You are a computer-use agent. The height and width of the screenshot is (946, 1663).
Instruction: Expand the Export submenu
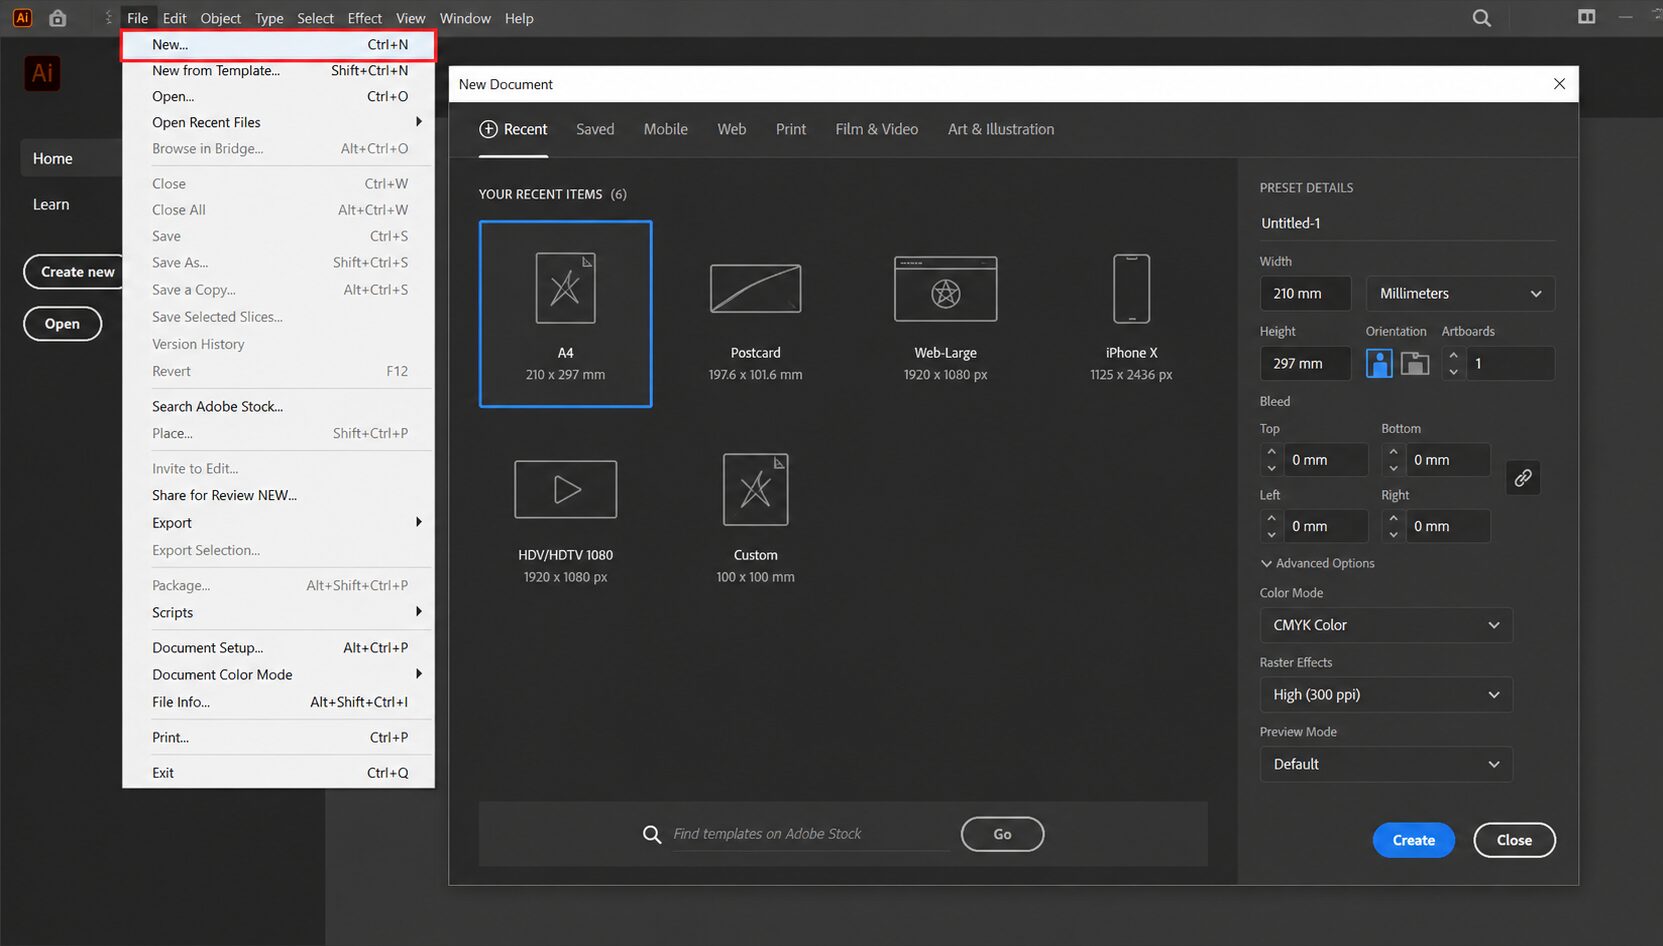click(x=278, y=523)
